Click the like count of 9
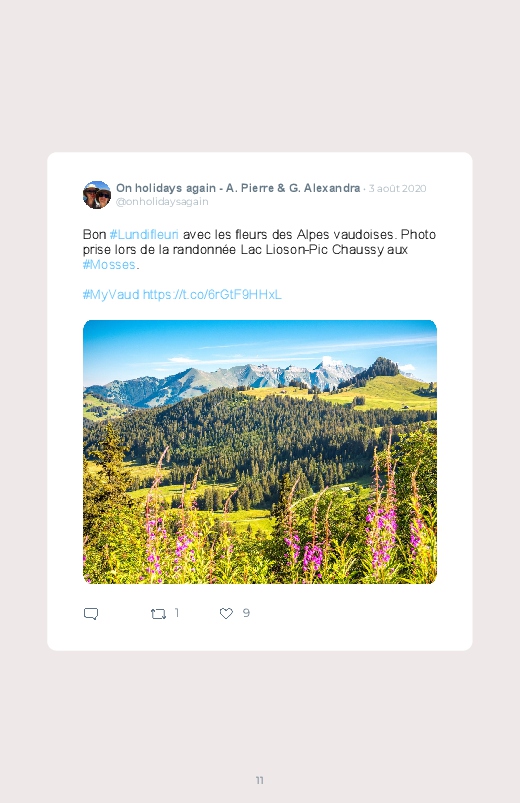Image resolution: width=520 pixels, height=803 pixels. tap(246, 613)
